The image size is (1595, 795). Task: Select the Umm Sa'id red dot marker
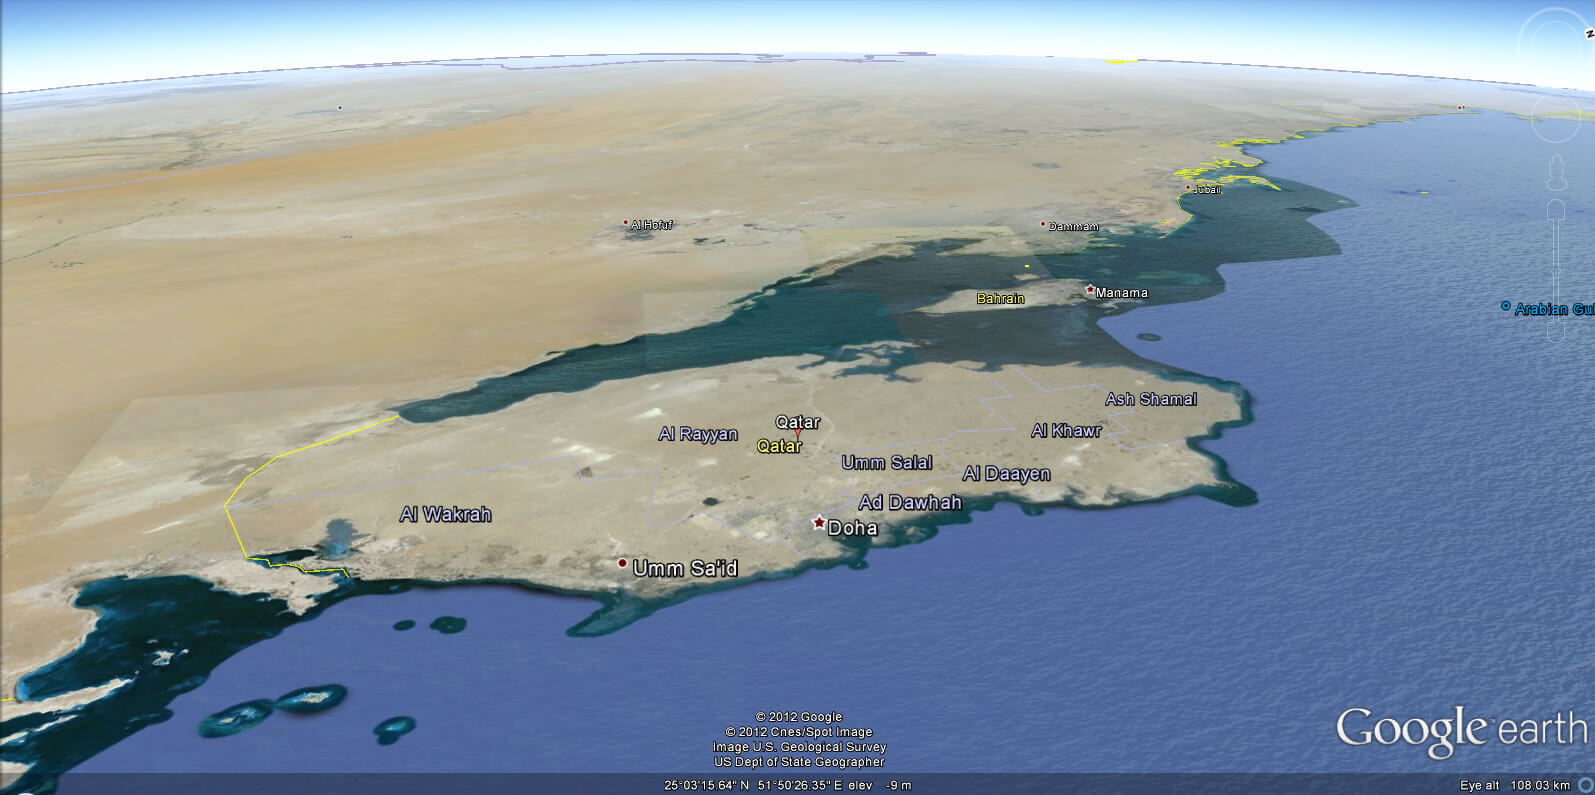coord(622,564)
